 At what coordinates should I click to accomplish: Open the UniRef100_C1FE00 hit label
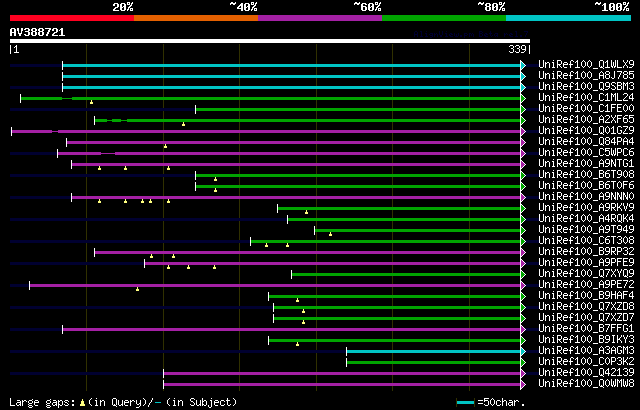586,109
